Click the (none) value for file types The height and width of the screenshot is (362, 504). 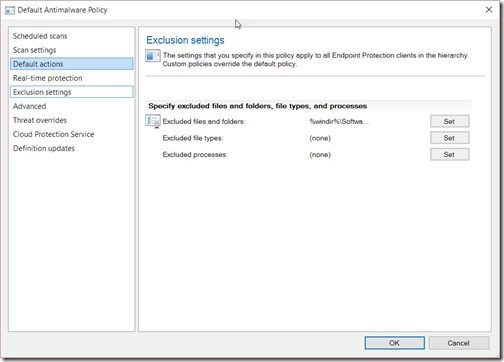point(320,138)
